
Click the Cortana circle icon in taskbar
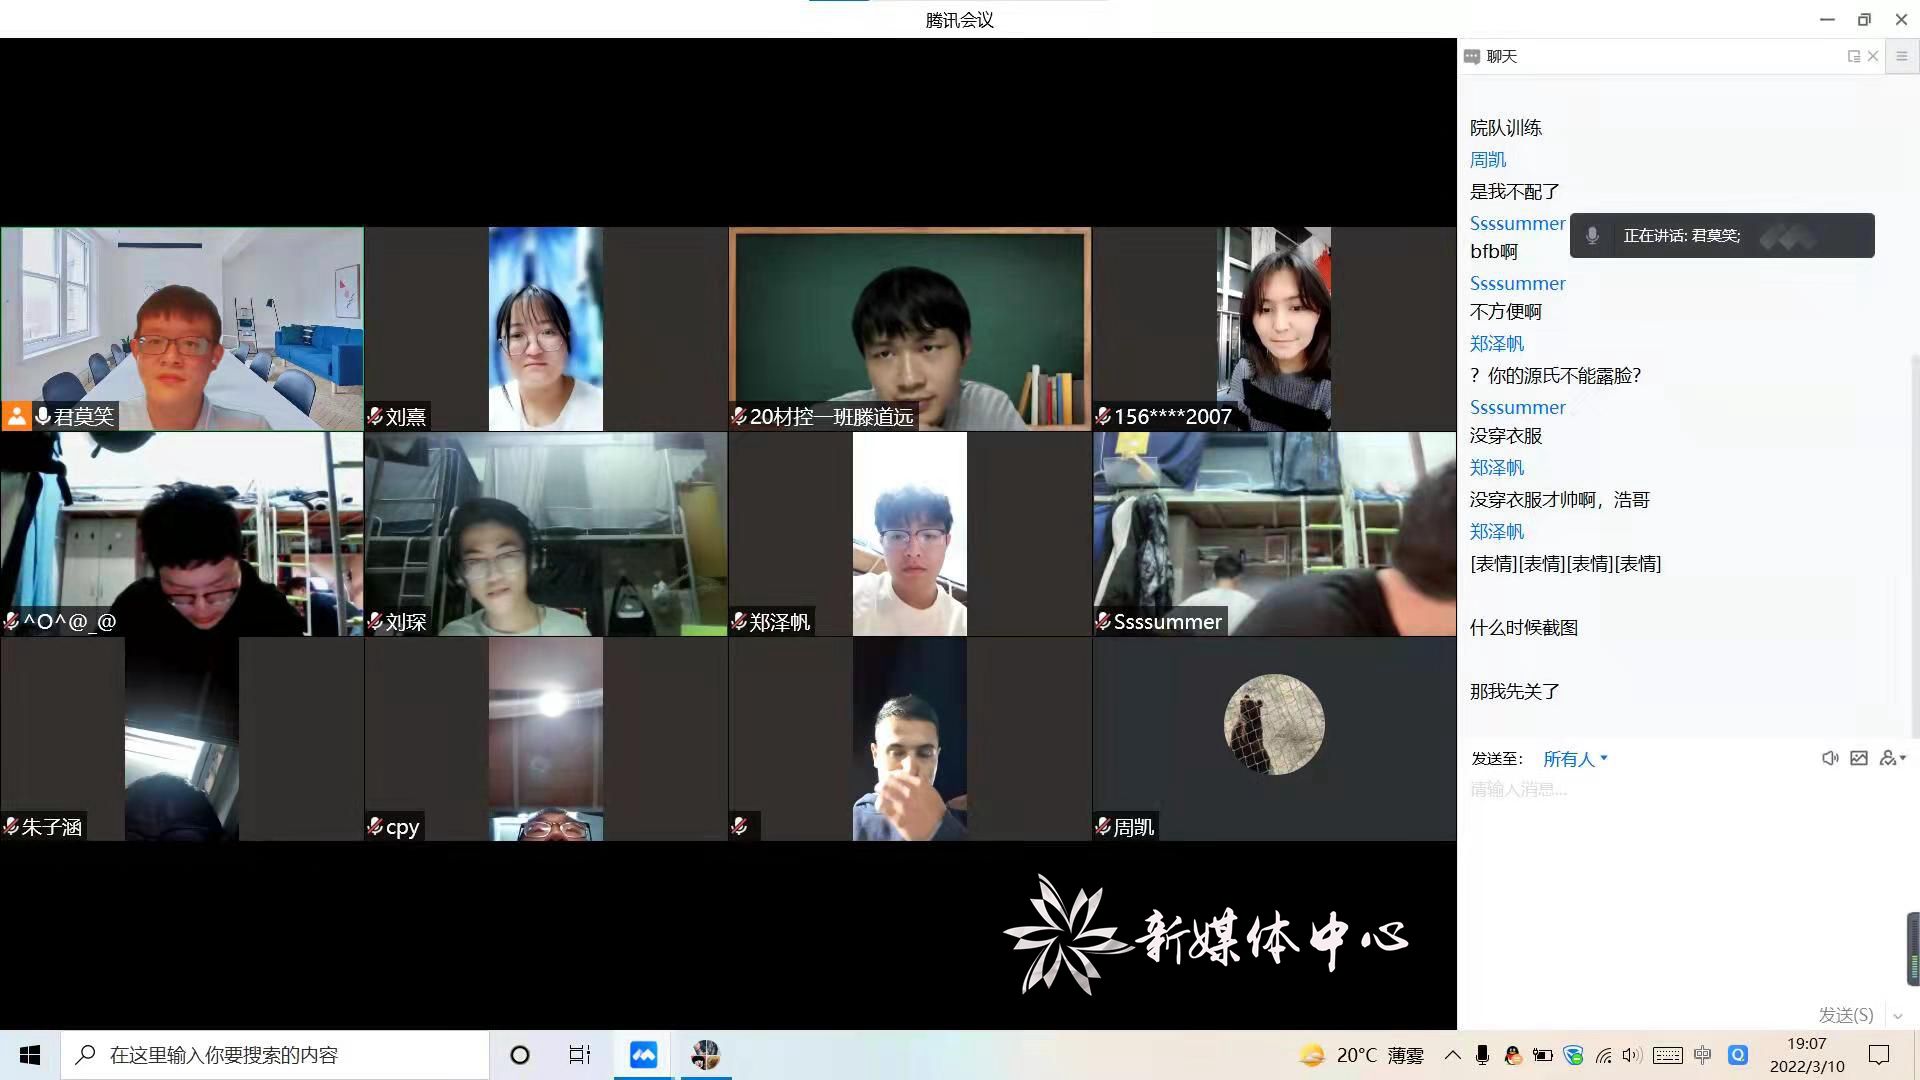519,1054
